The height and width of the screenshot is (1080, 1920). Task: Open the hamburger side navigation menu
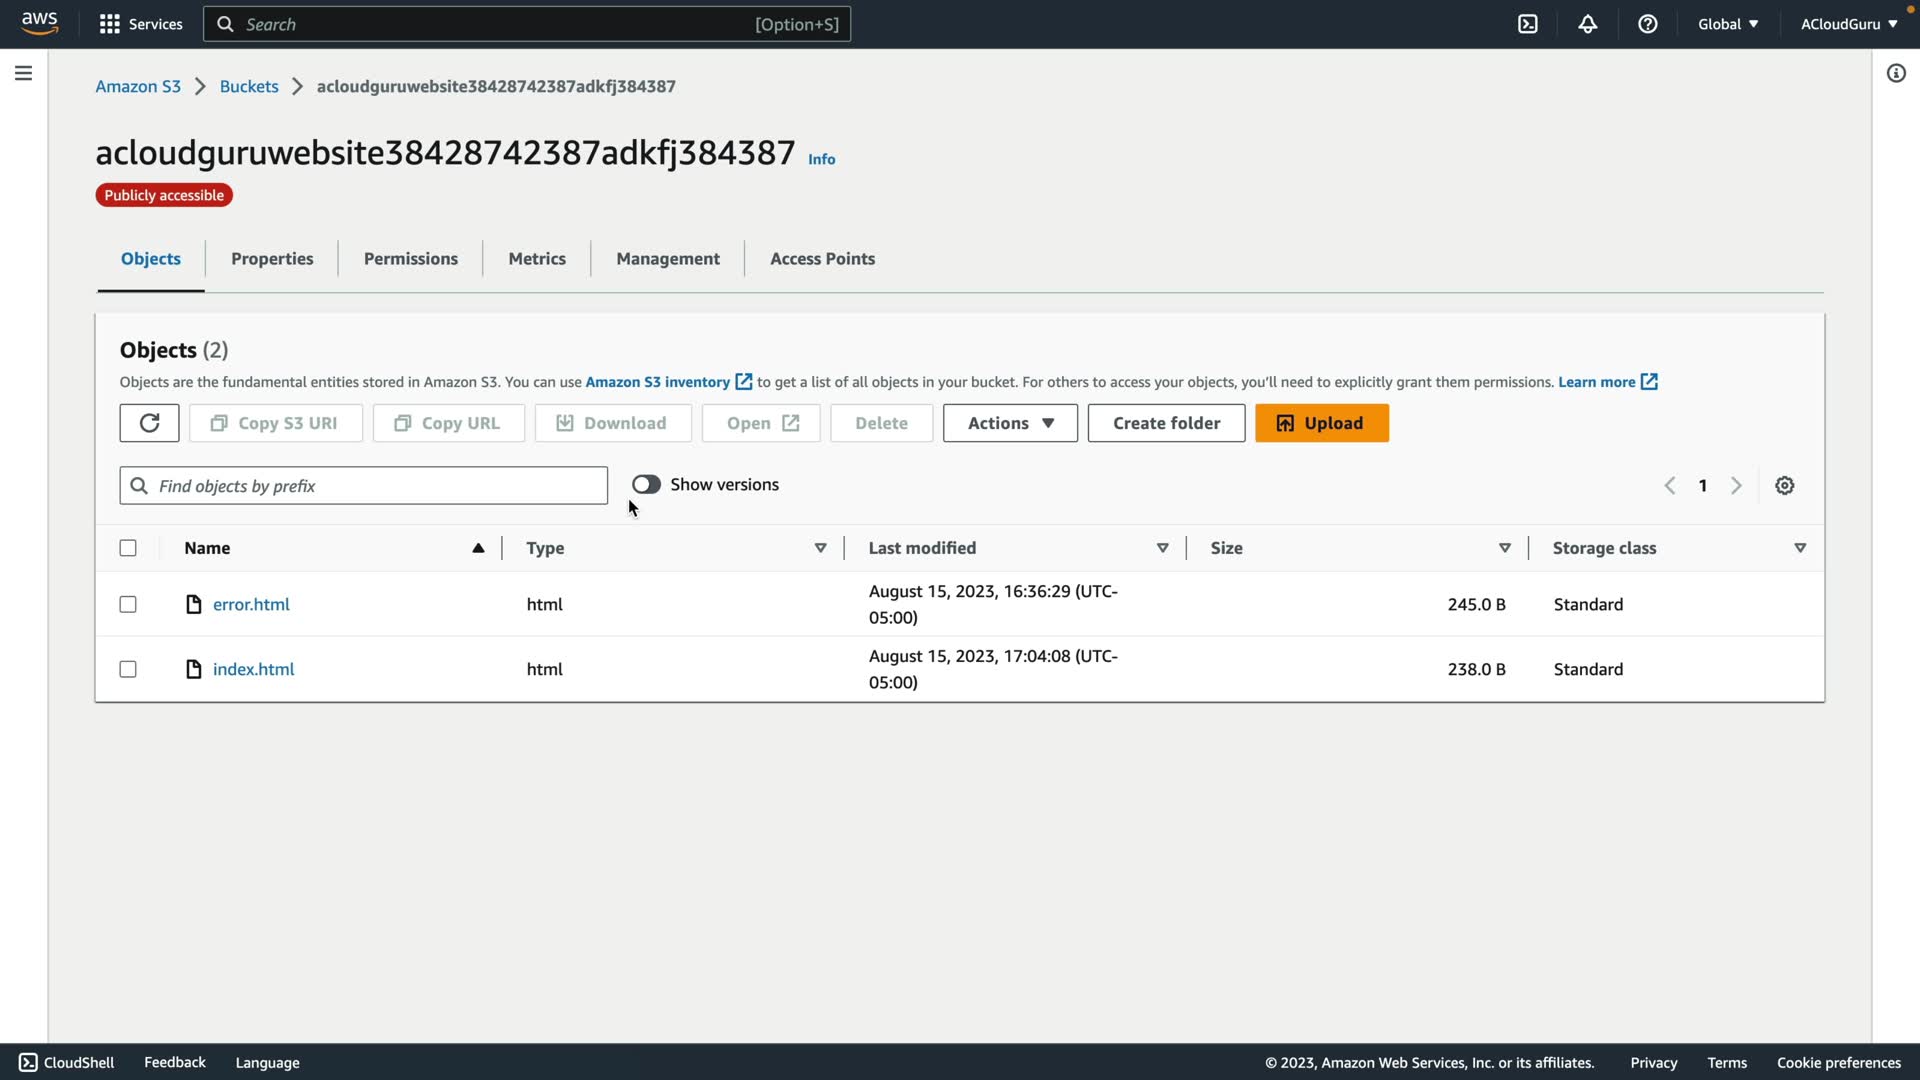tap(23, 73)
